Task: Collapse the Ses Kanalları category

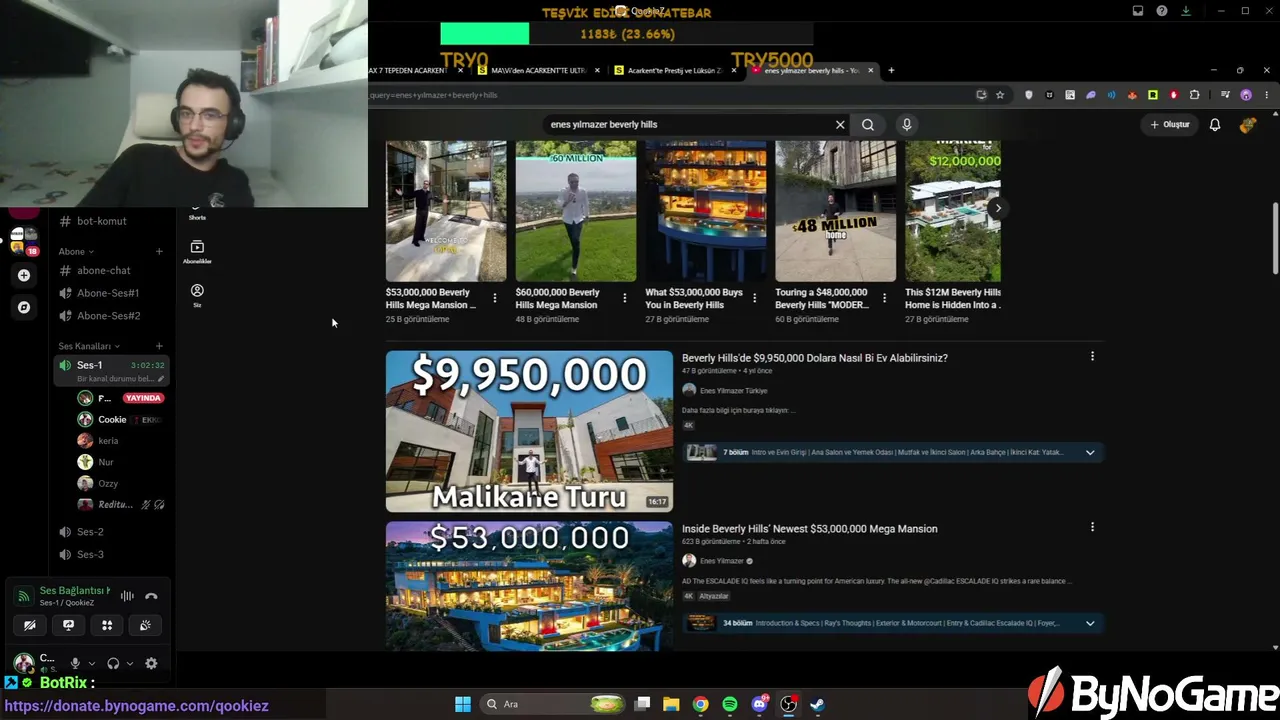Action: [x=89, y=346]
